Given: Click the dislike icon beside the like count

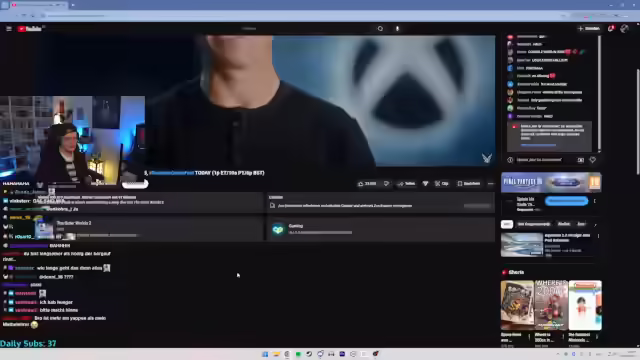Looking at the screenshot, I should click(x=386, y=184).
